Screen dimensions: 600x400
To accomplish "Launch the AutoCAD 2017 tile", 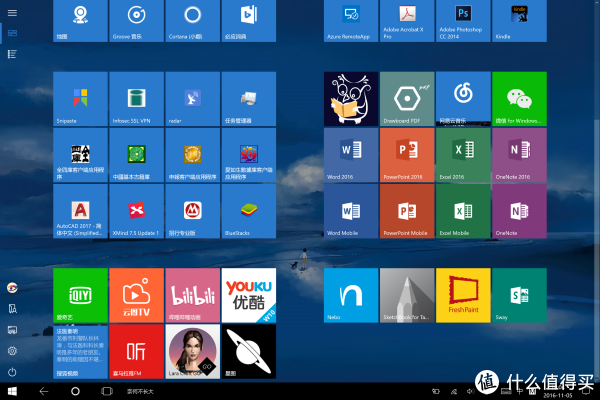I will tap(80, 211).
